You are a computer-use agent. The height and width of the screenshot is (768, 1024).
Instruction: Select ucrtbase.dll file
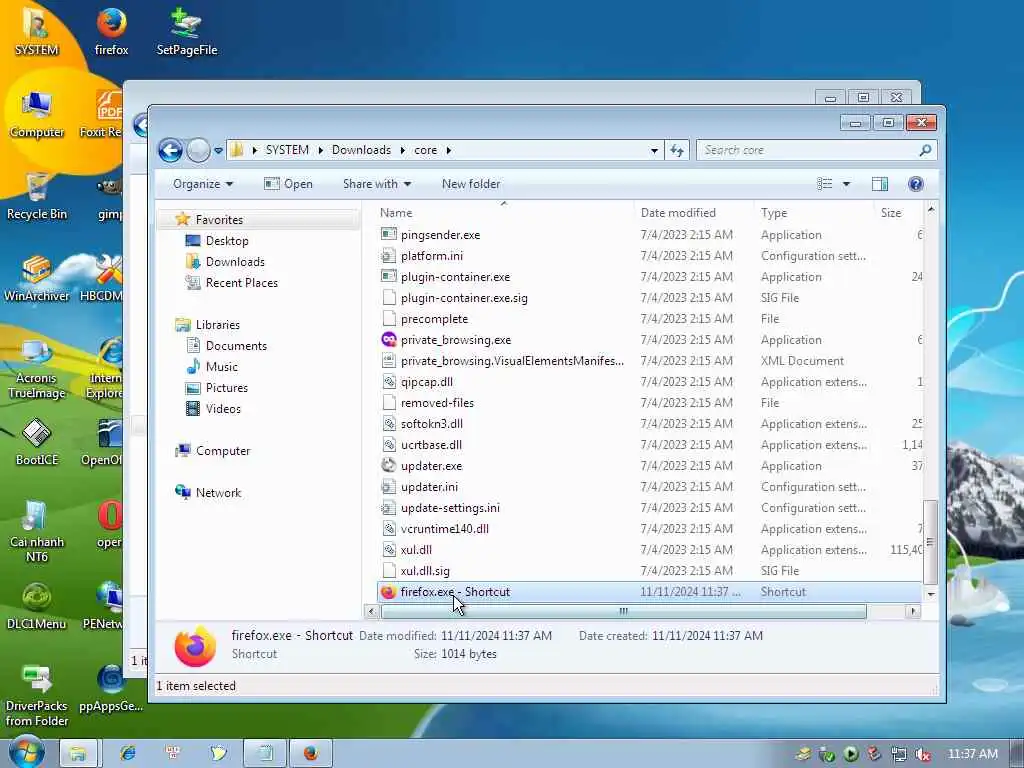click(x=431, y=445)
